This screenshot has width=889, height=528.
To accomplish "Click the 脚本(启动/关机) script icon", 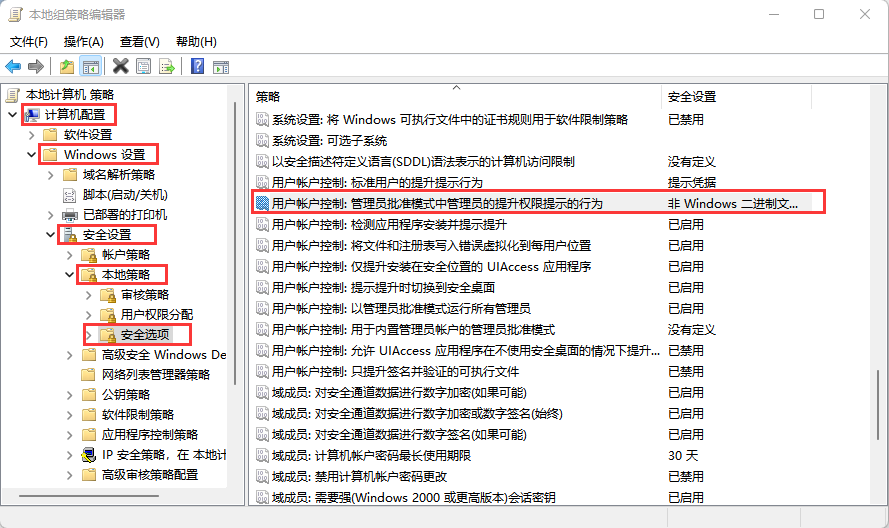I will coord(69,195).
